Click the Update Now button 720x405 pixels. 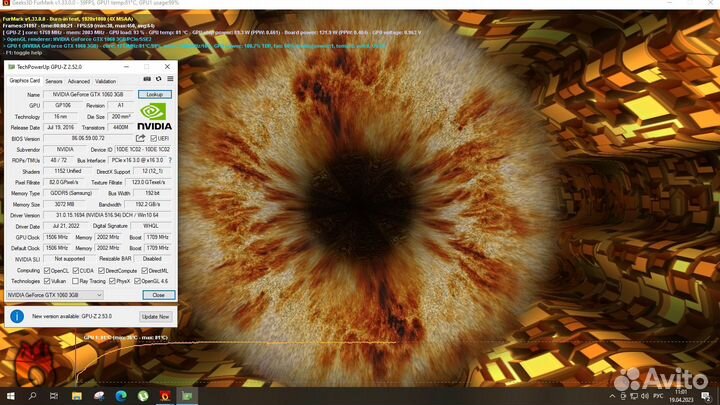click(155, 316)
